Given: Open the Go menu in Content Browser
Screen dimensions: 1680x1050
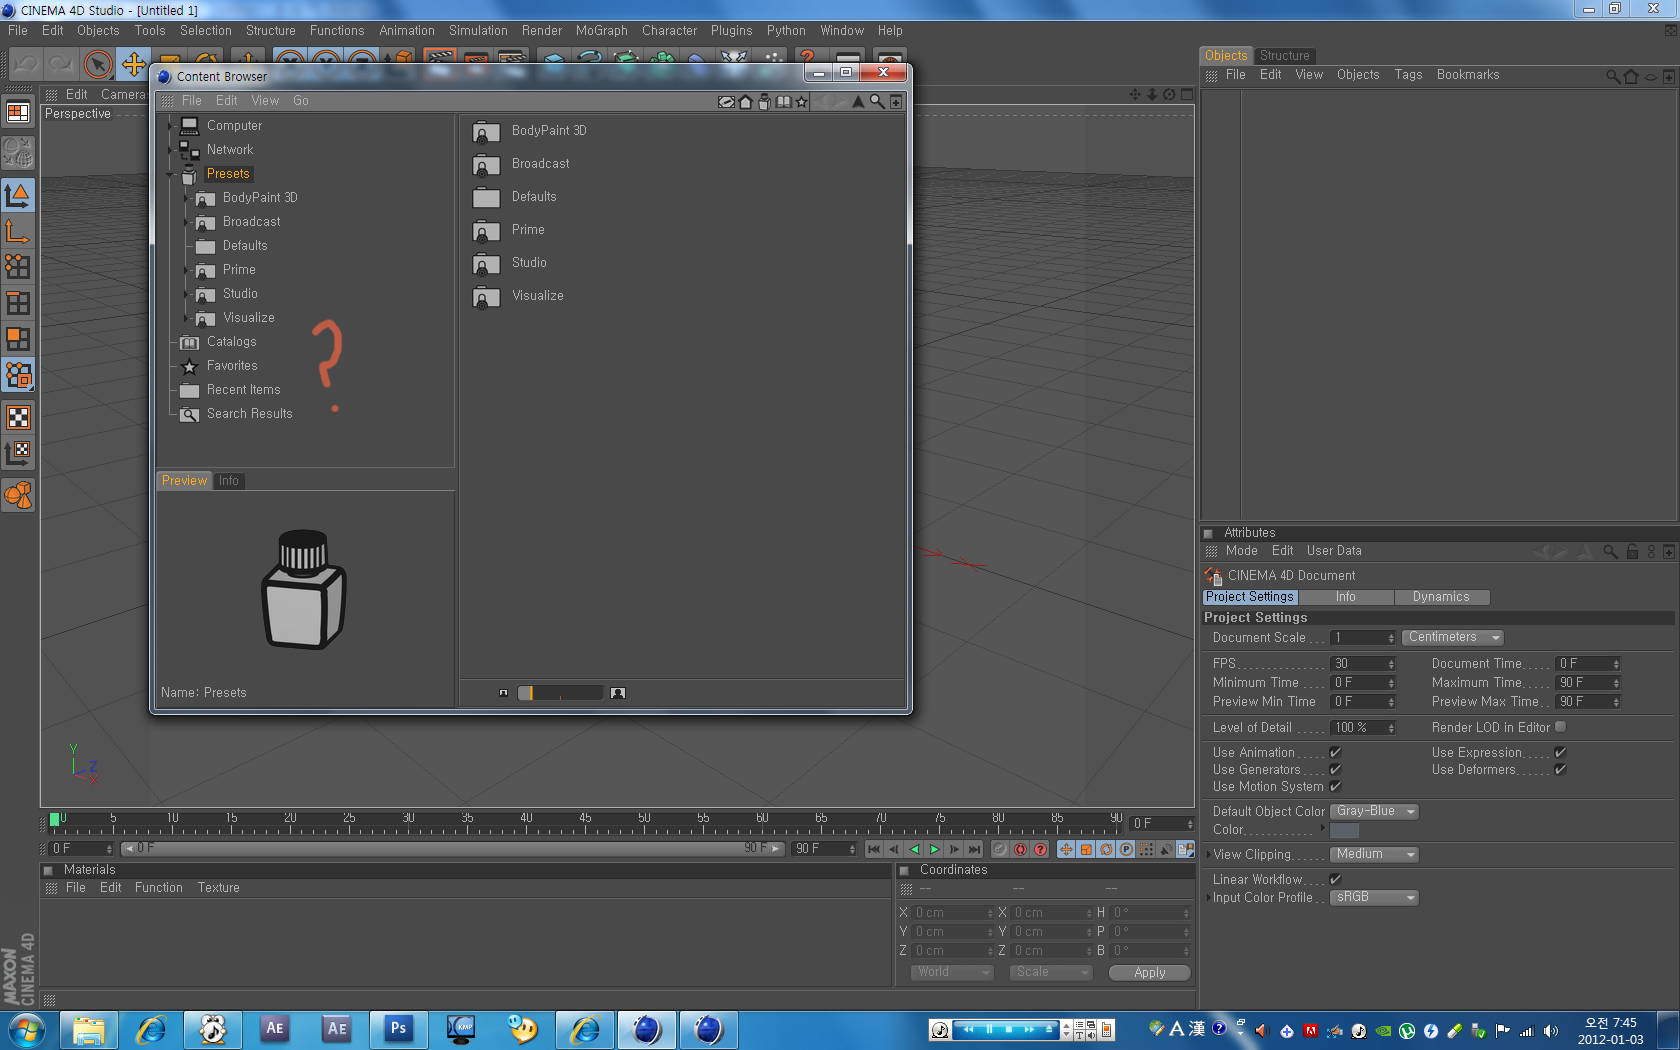Looking at the screenshot, I should (x=301, y=101).
